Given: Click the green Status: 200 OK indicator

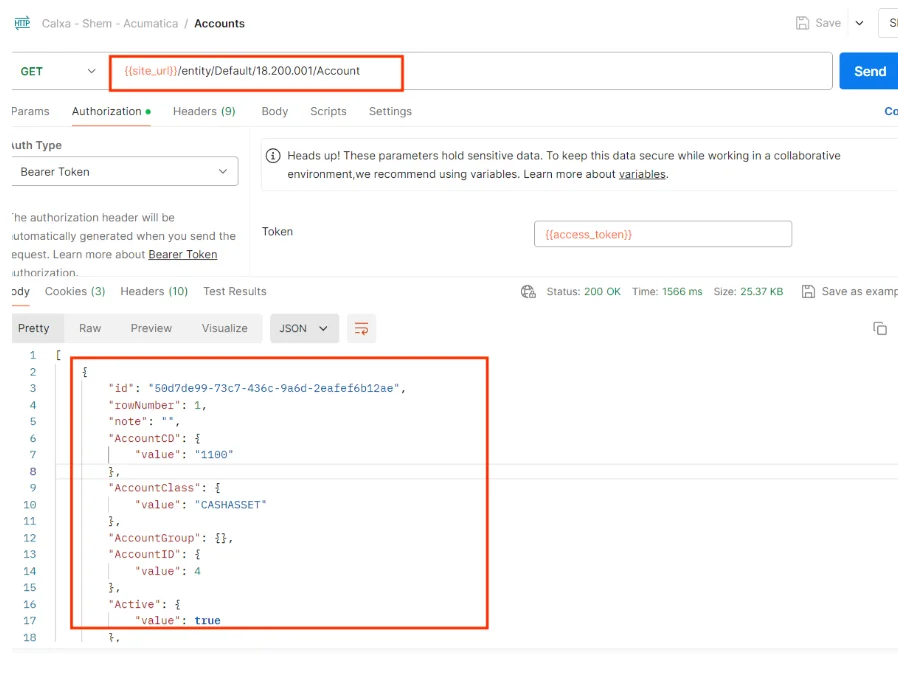Looking at the screenshot, I should coord(574,291).
